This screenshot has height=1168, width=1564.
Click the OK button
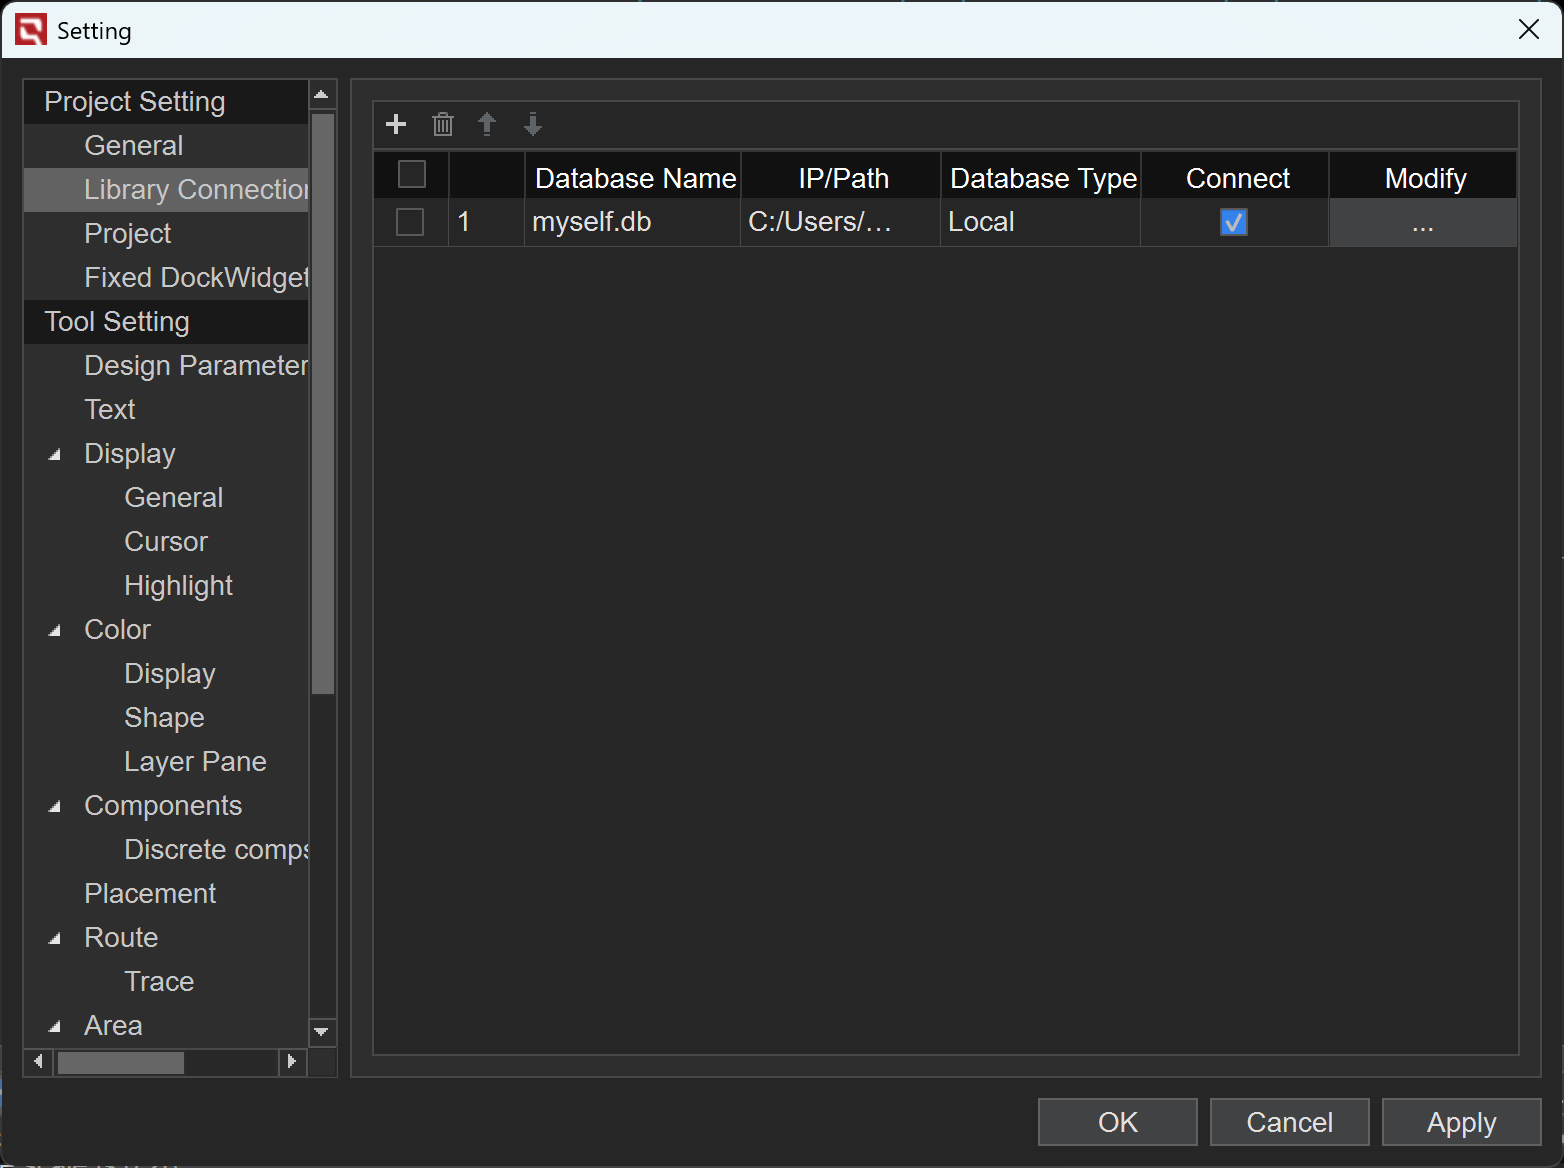(1117, 1122)
